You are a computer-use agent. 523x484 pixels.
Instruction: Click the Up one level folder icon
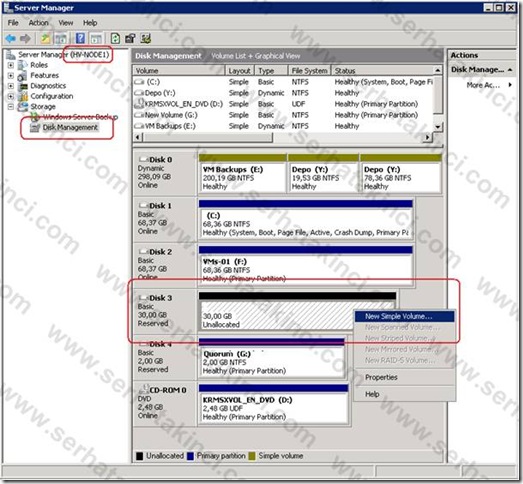tap(45, 39)
